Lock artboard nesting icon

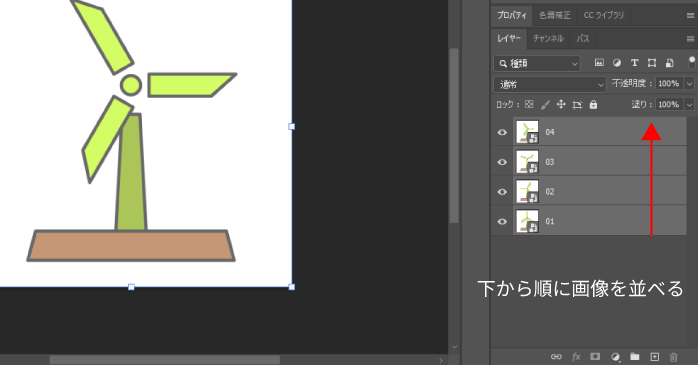(x=577, y=105)
